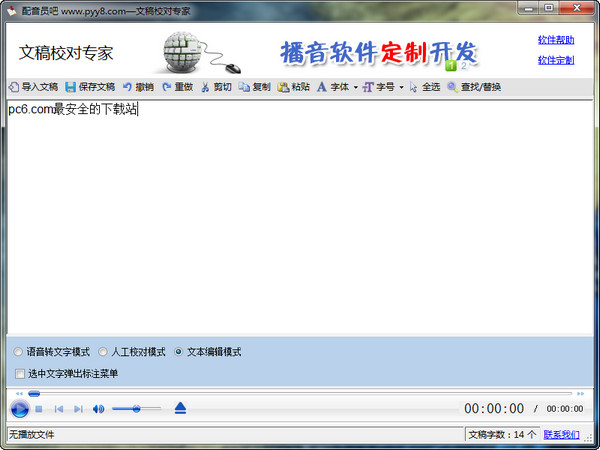
Task: Click the 文稿字数 word count status
Action: coord(502,435)
